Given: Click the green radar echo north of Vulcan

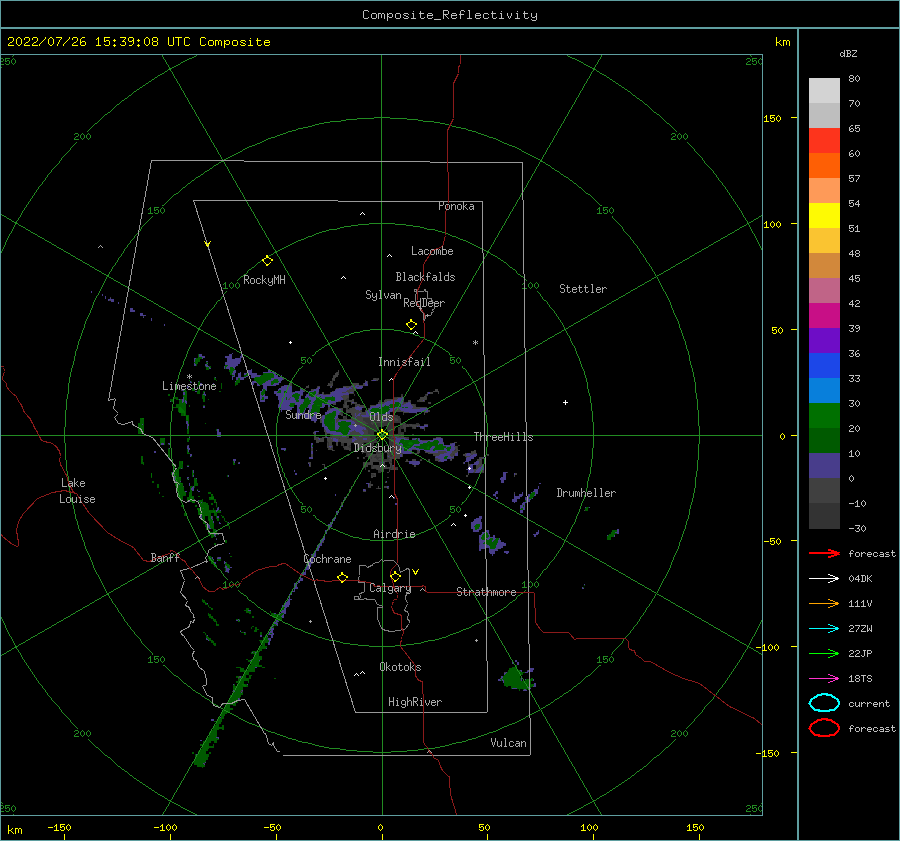Looking at the screenshot, I should pos(517,676).
